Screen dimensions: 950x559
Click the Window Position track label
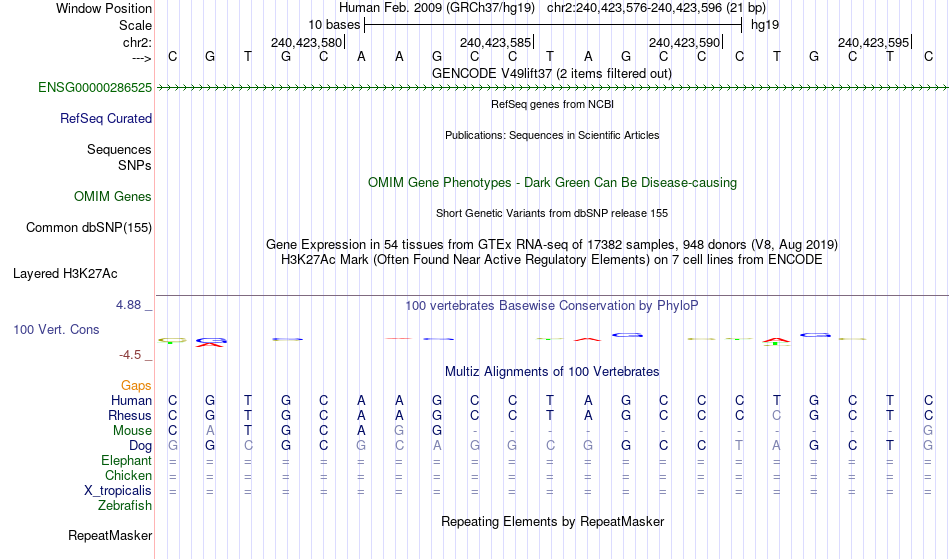click(x=104, y=8)
